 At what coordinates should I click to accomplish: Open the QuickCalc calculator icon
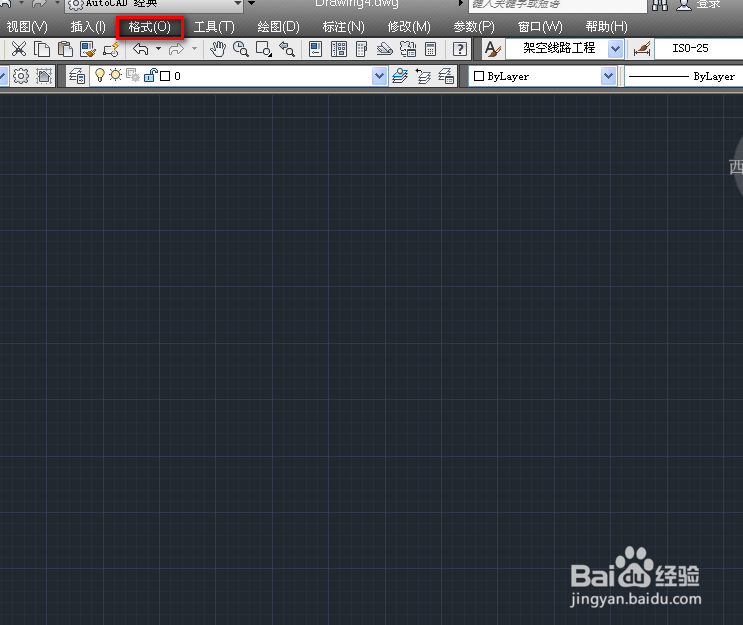click(430, 49)
